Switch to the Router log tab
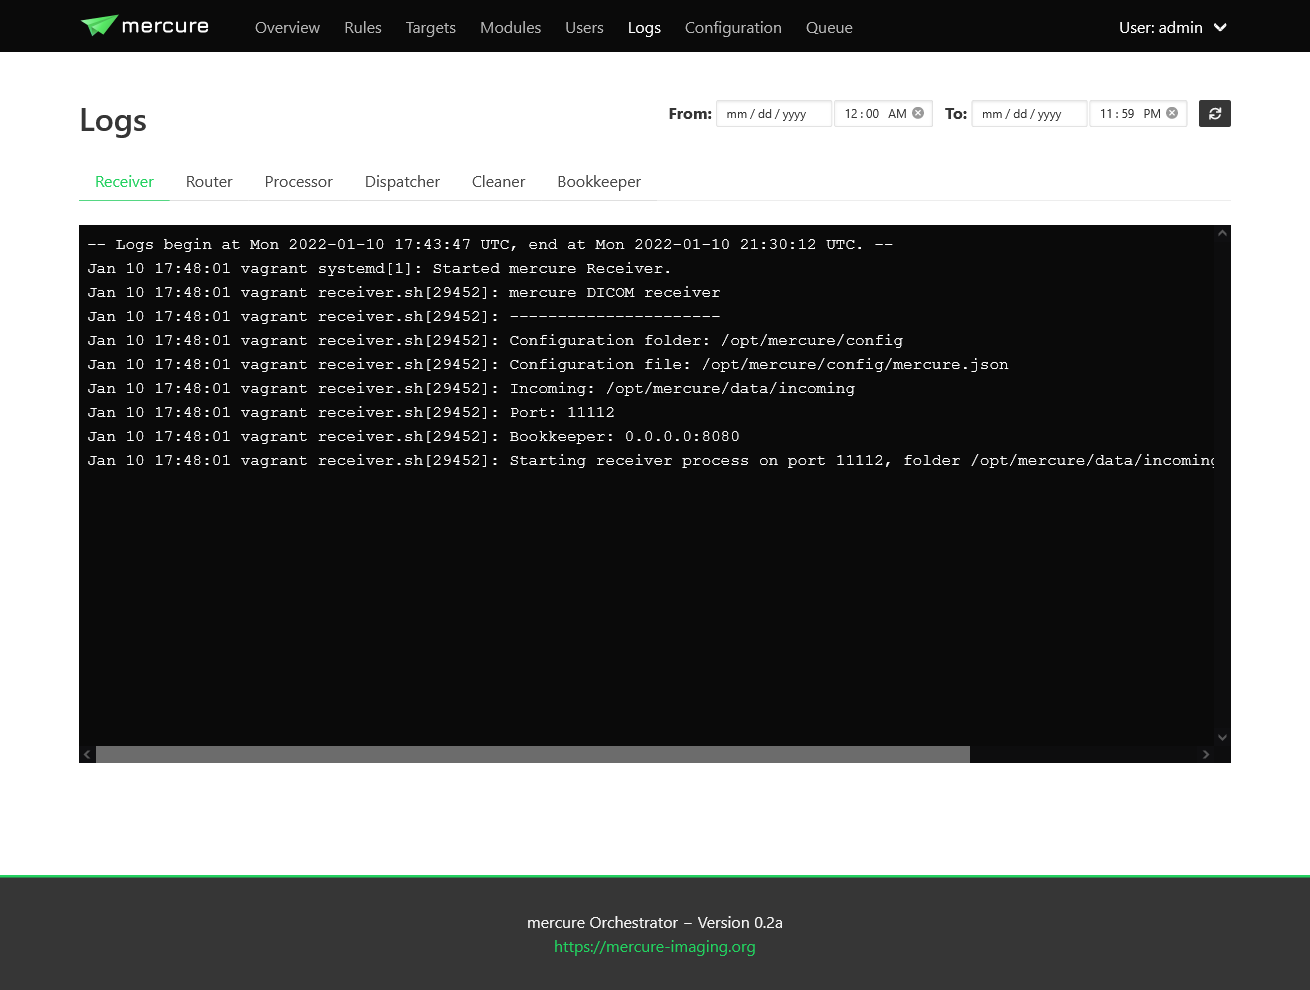1310x990 pixels. [x=209, y=181]
